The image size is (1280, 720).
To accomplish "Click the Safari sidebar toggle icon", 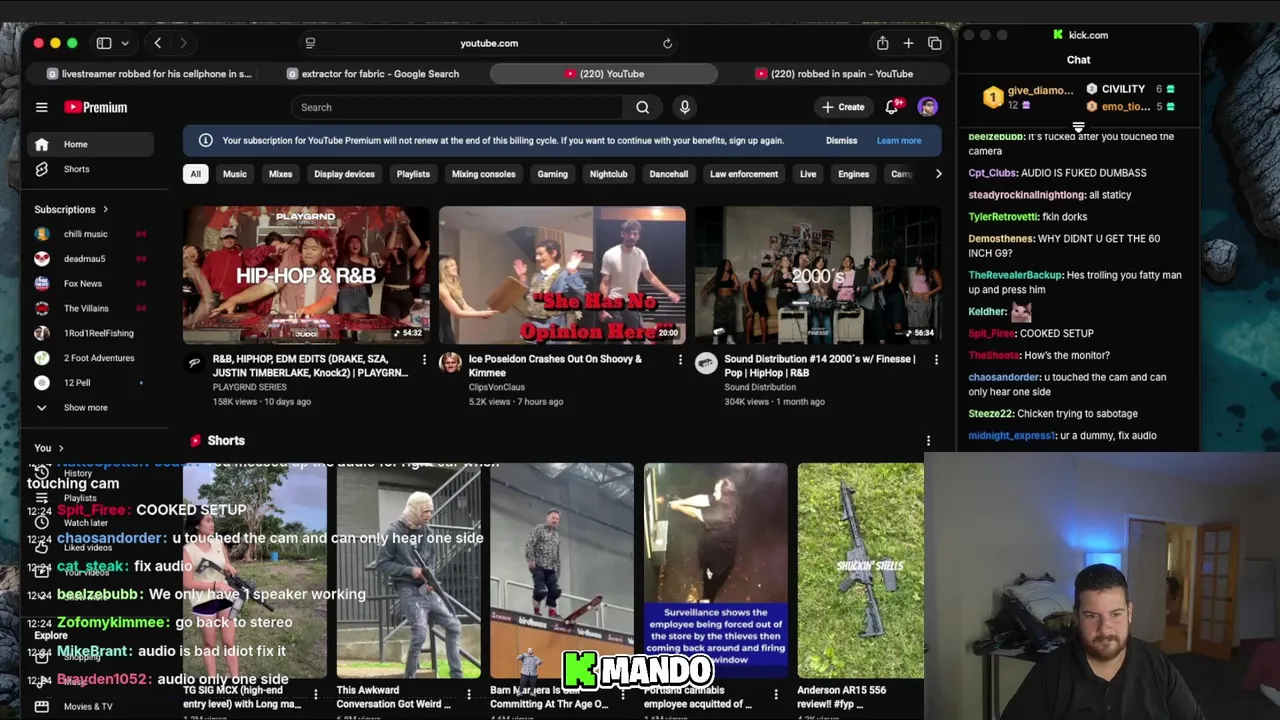I will click(x=104, y=43).
